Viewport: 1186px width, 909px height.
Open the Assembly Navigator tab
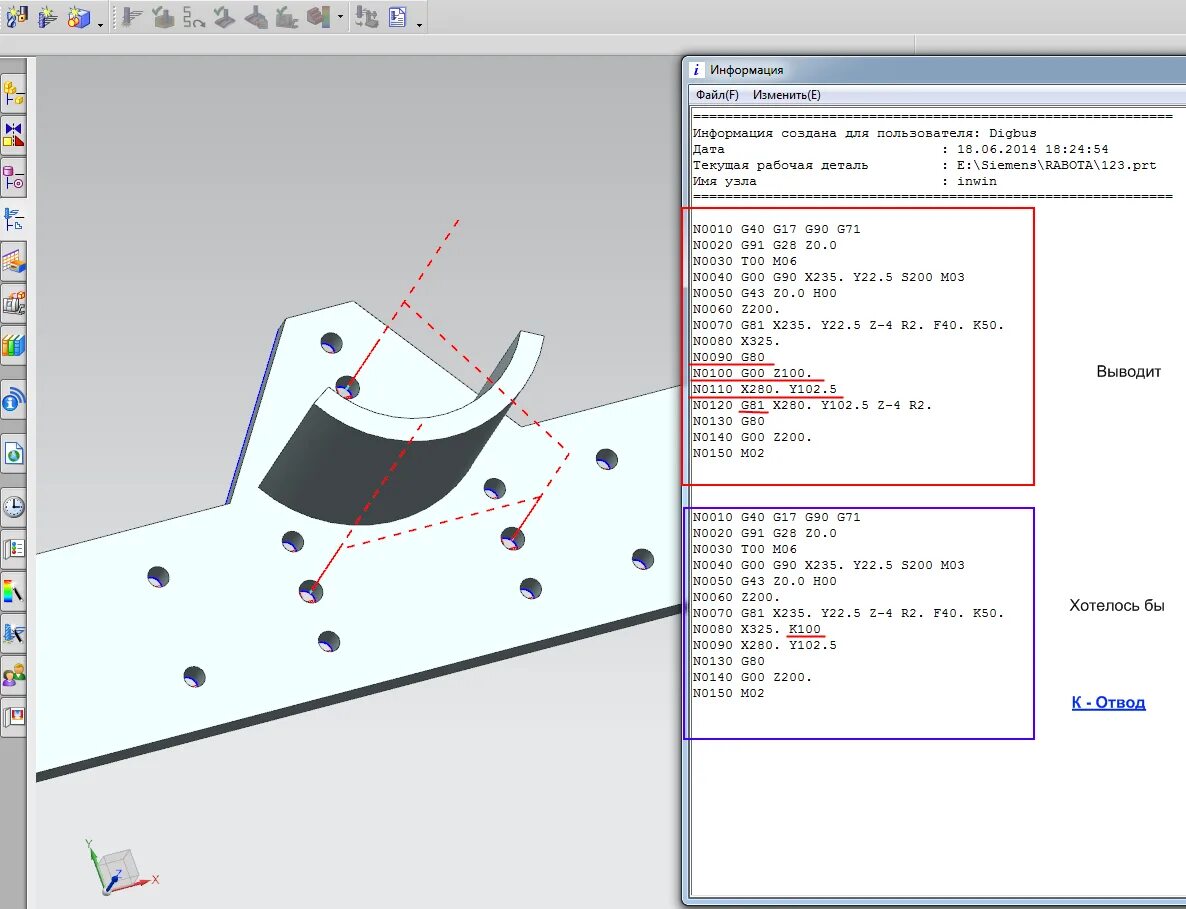14,93
